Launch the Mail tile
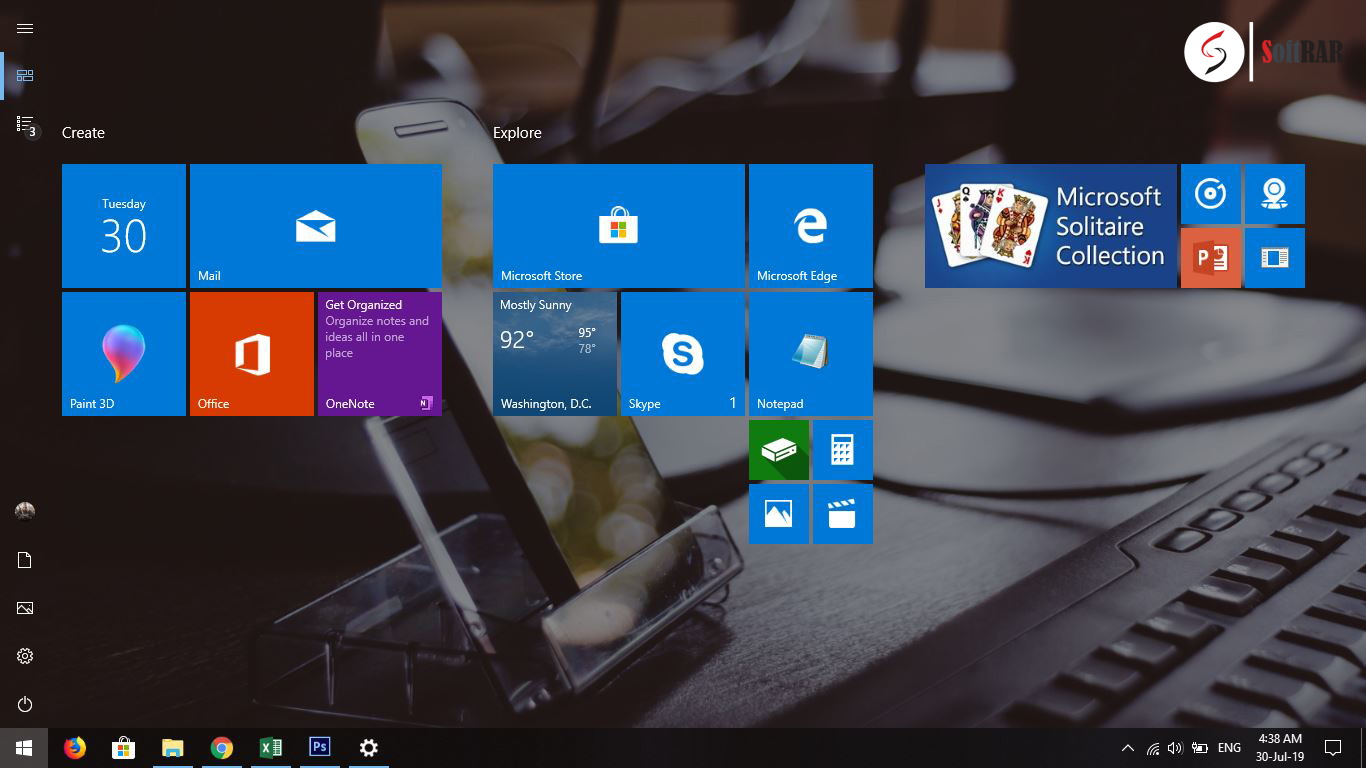Screen dimensions: 1366x768 tap(316, 226)
